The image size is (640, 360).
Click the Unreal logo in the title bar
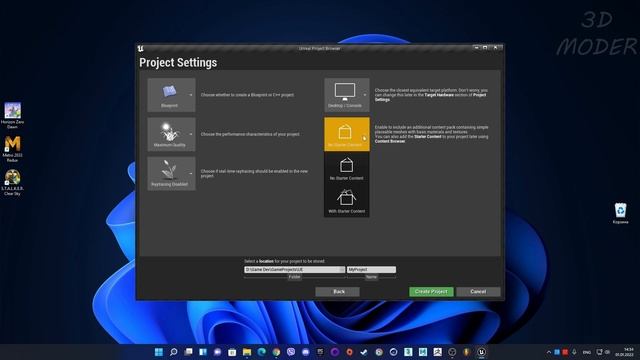[141, 49]
